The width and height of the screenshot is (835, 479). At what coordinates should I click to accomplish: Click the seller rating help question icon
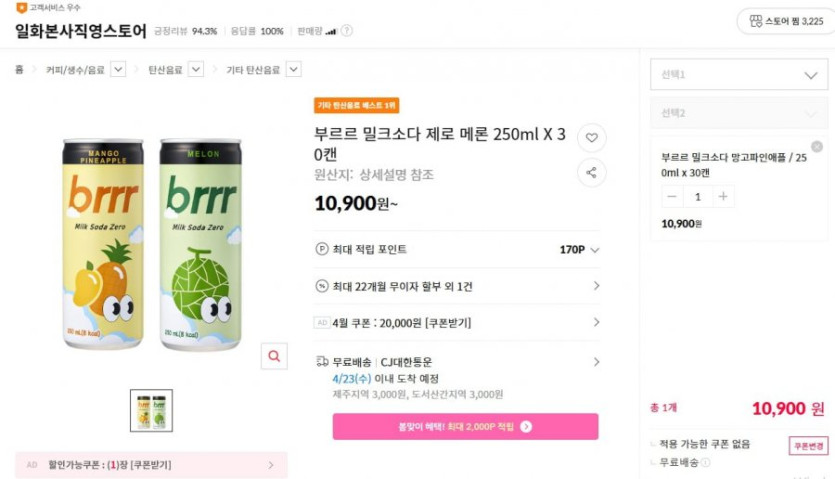click(x=346, y=31)
